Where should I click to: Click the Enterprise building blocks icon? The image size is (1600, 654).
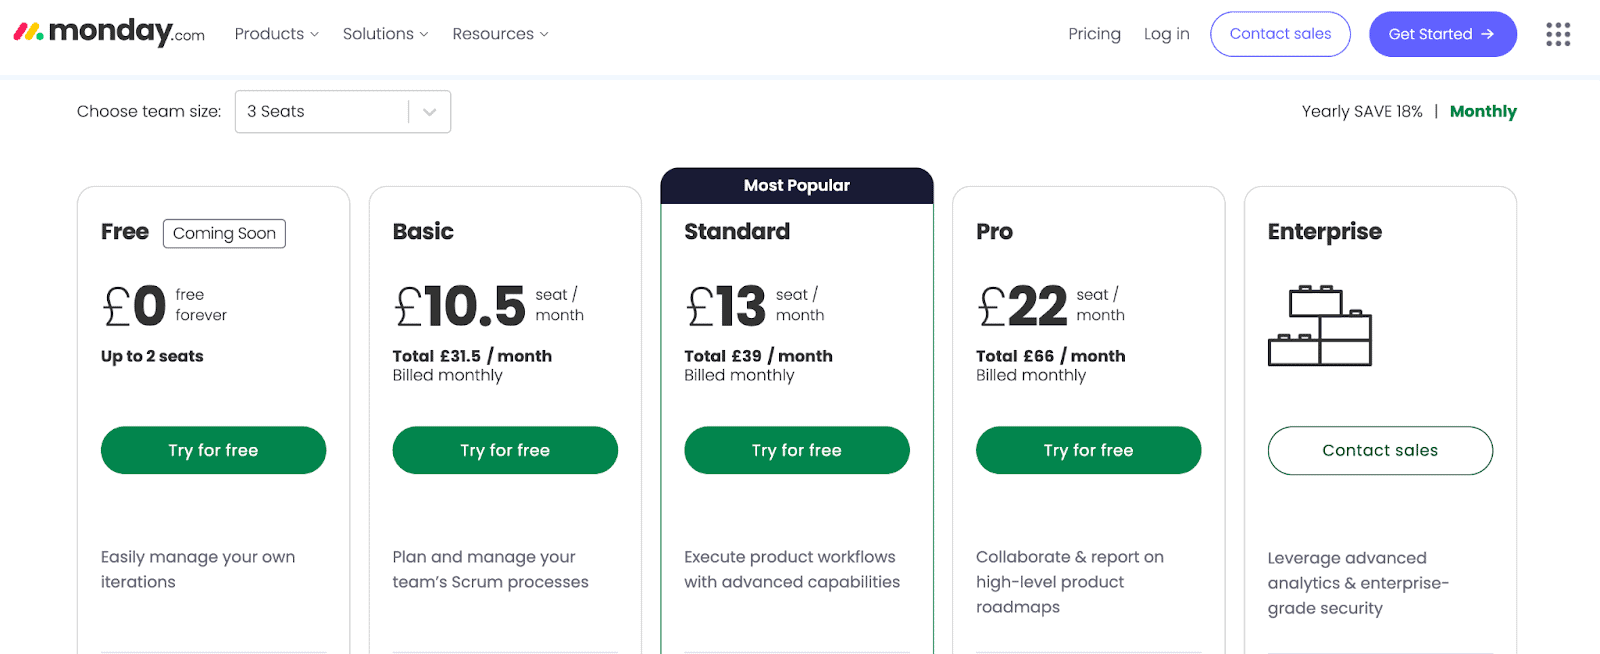coord(1320,326)
